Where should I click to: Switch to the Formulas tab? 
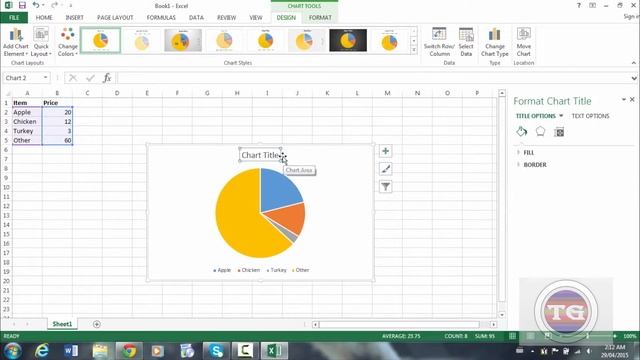[x=161, y=18]
